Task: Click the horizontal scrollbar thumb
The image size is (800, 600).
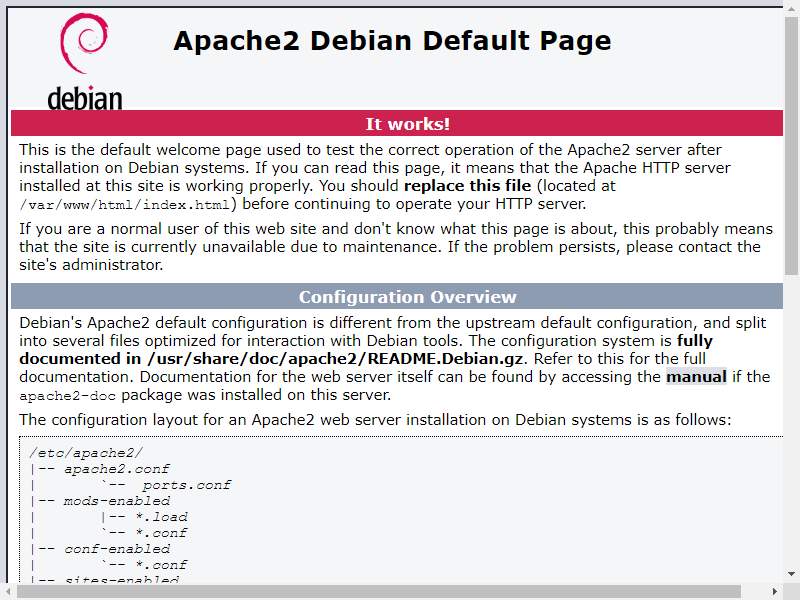Action: [379, 592]
